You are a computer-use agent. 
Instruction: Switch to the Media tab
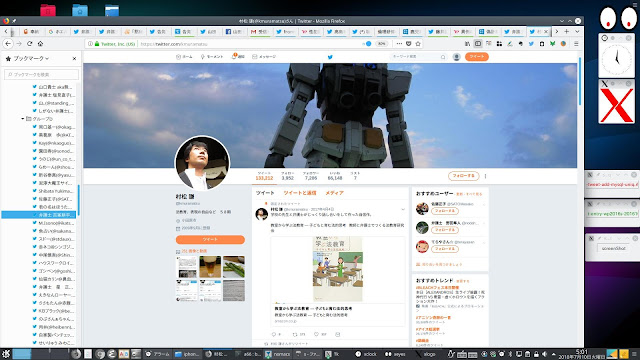click(x=334, y=193)
